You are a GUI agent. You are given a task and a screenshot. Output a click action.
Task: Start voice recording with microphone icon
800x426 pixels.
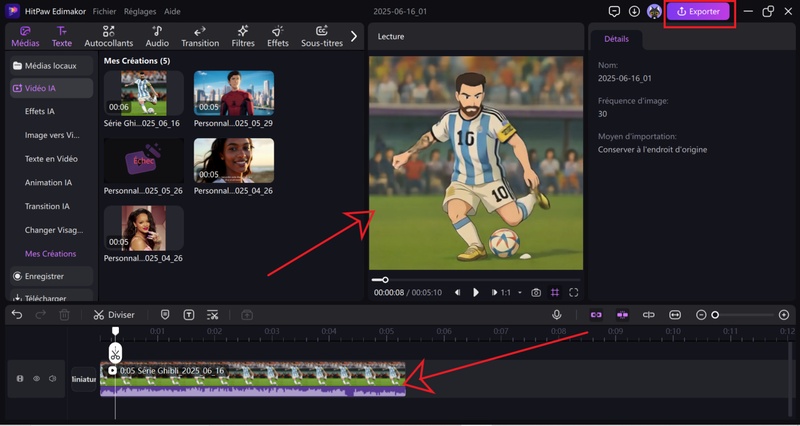click(x=557, y=315)
